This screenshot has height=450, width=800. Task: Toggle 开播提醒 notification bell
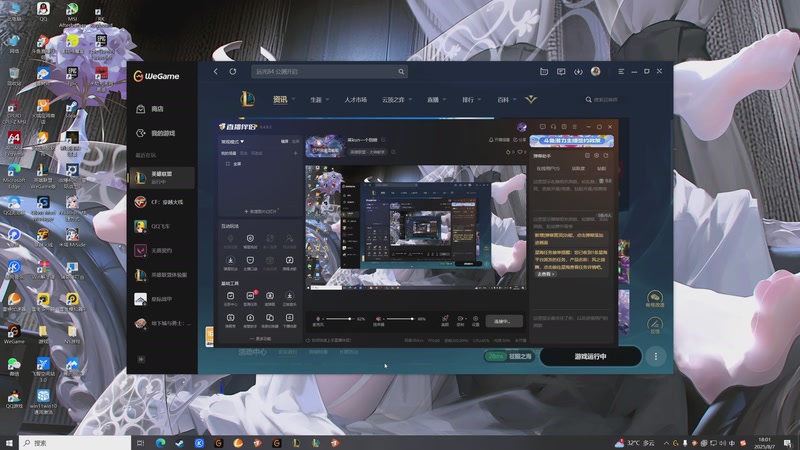click(x=499, y=140)
